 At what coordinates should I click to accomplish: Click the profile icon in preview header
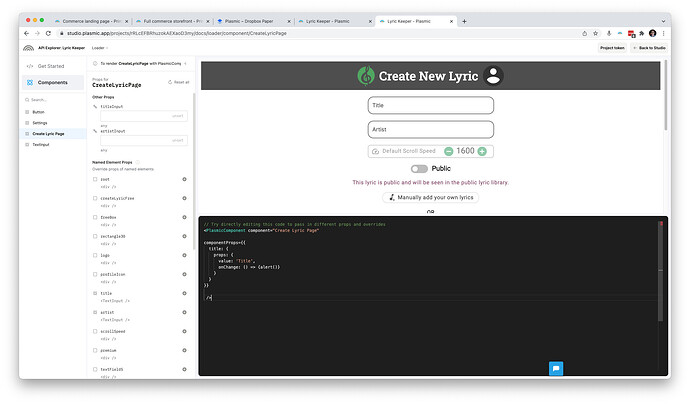pos(493,76)
